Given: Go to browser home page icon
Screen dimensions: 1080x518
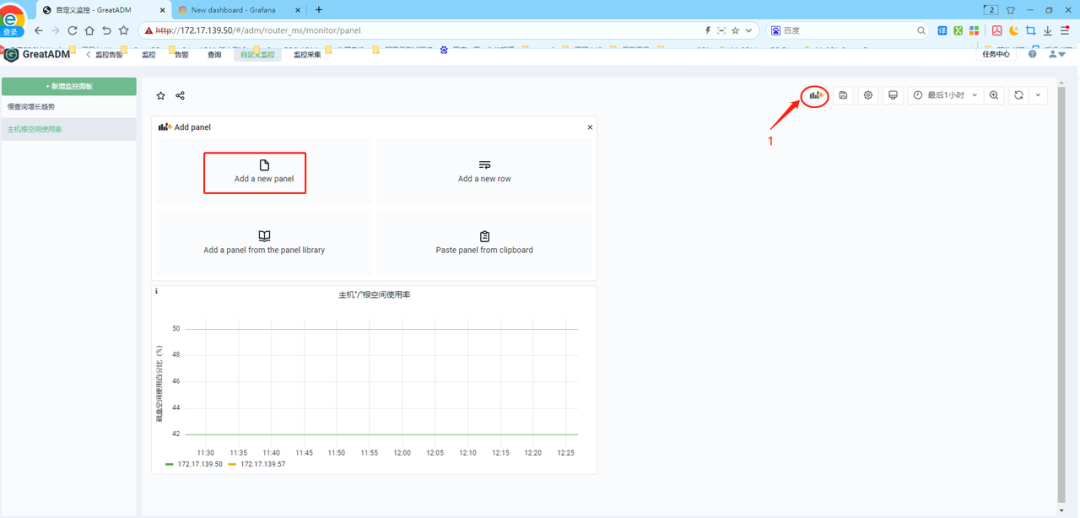Looking at the screenshot, I should (90, 30).
